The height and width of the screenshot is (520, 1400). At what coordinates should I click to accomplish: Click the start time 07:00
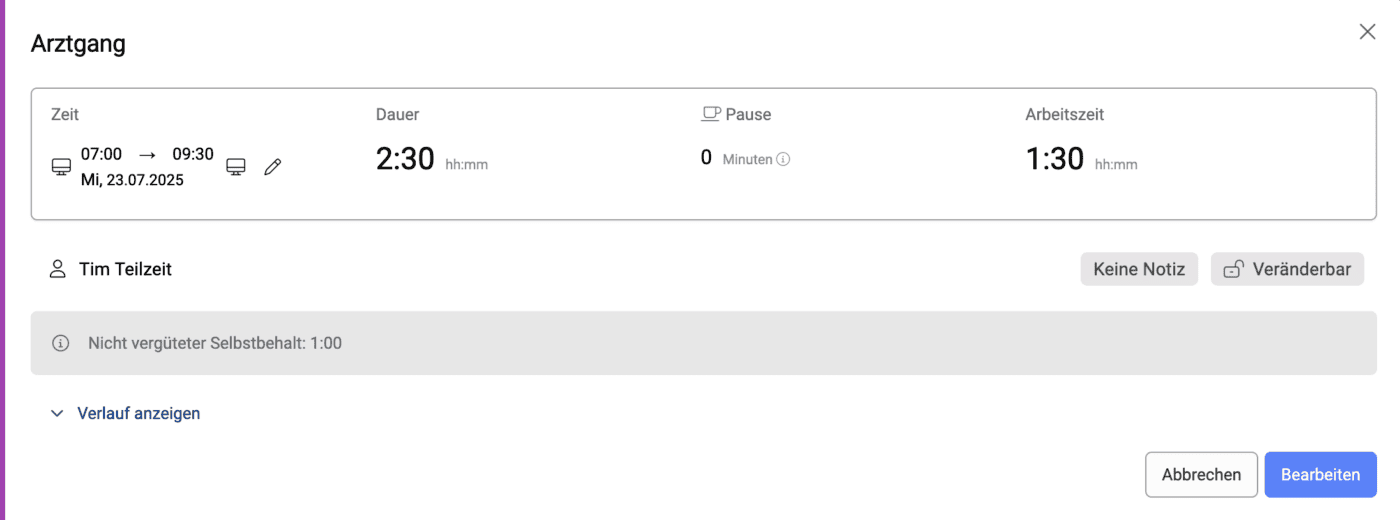coord(101,154)
